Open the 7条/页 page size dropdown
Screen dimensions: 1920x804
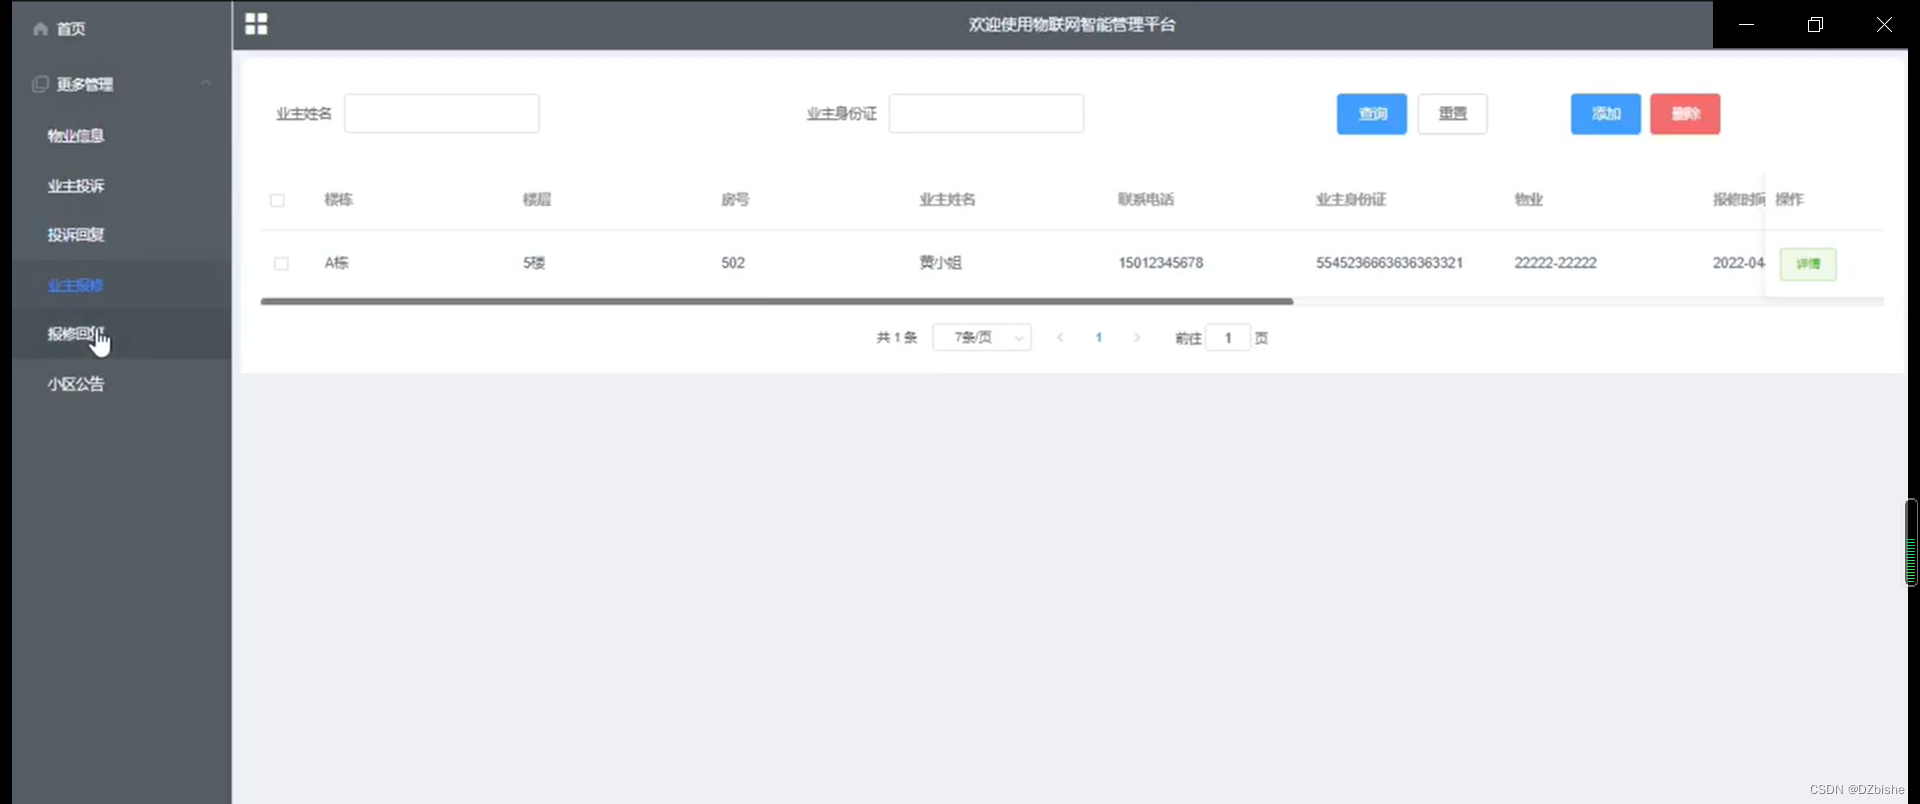pyautogui.click(x=982, y=338)
